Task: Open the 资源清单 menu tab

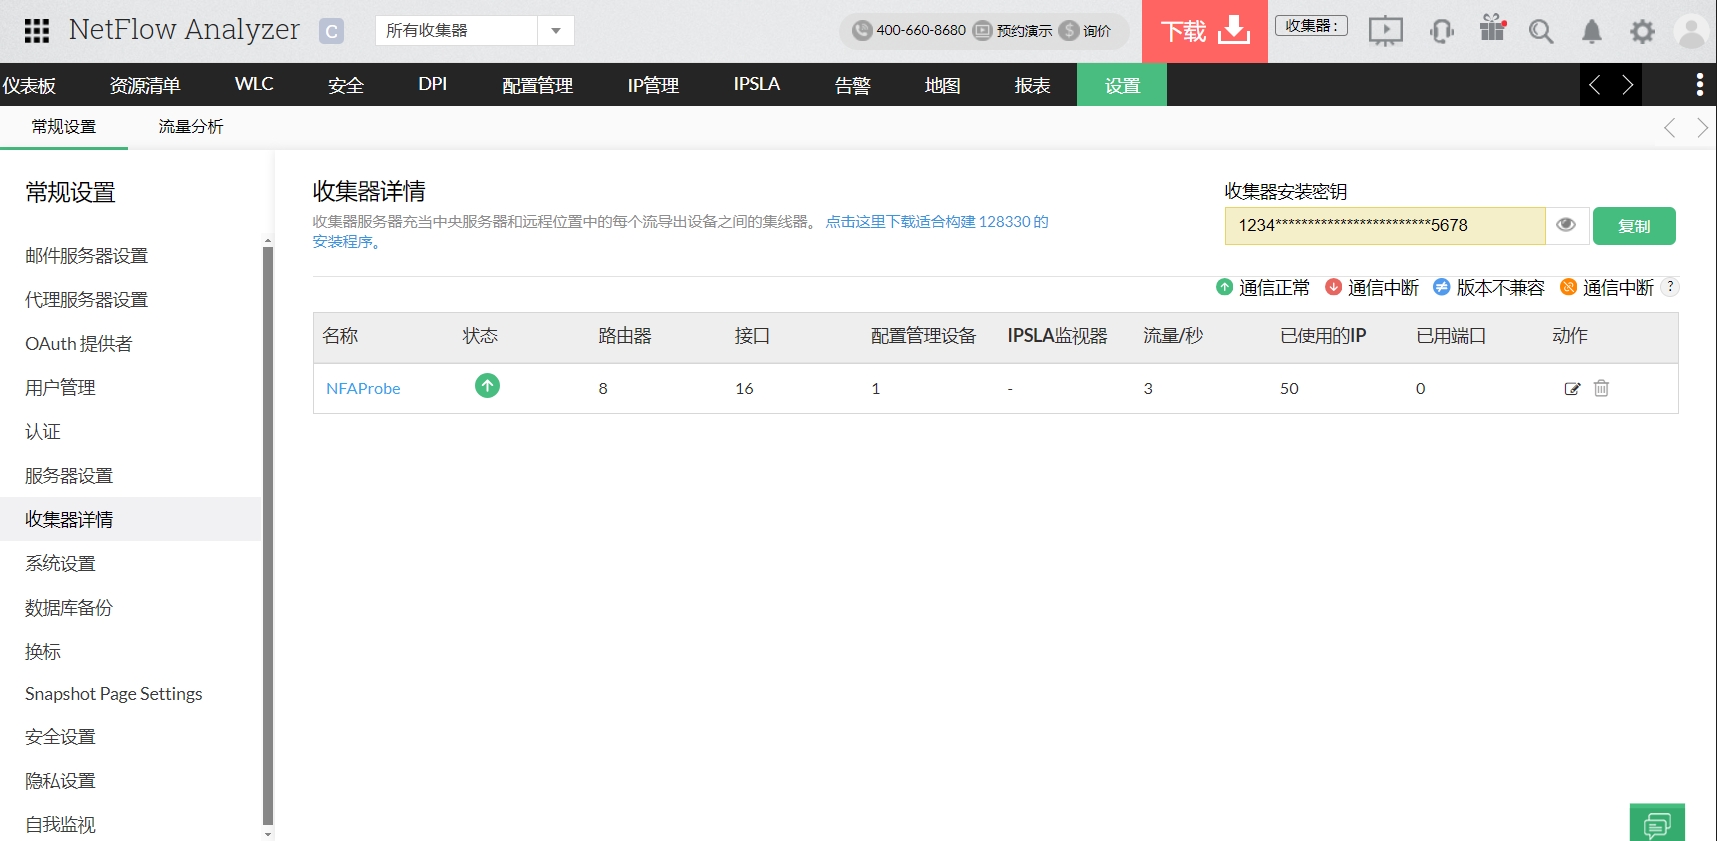Action: coord(145,85)
